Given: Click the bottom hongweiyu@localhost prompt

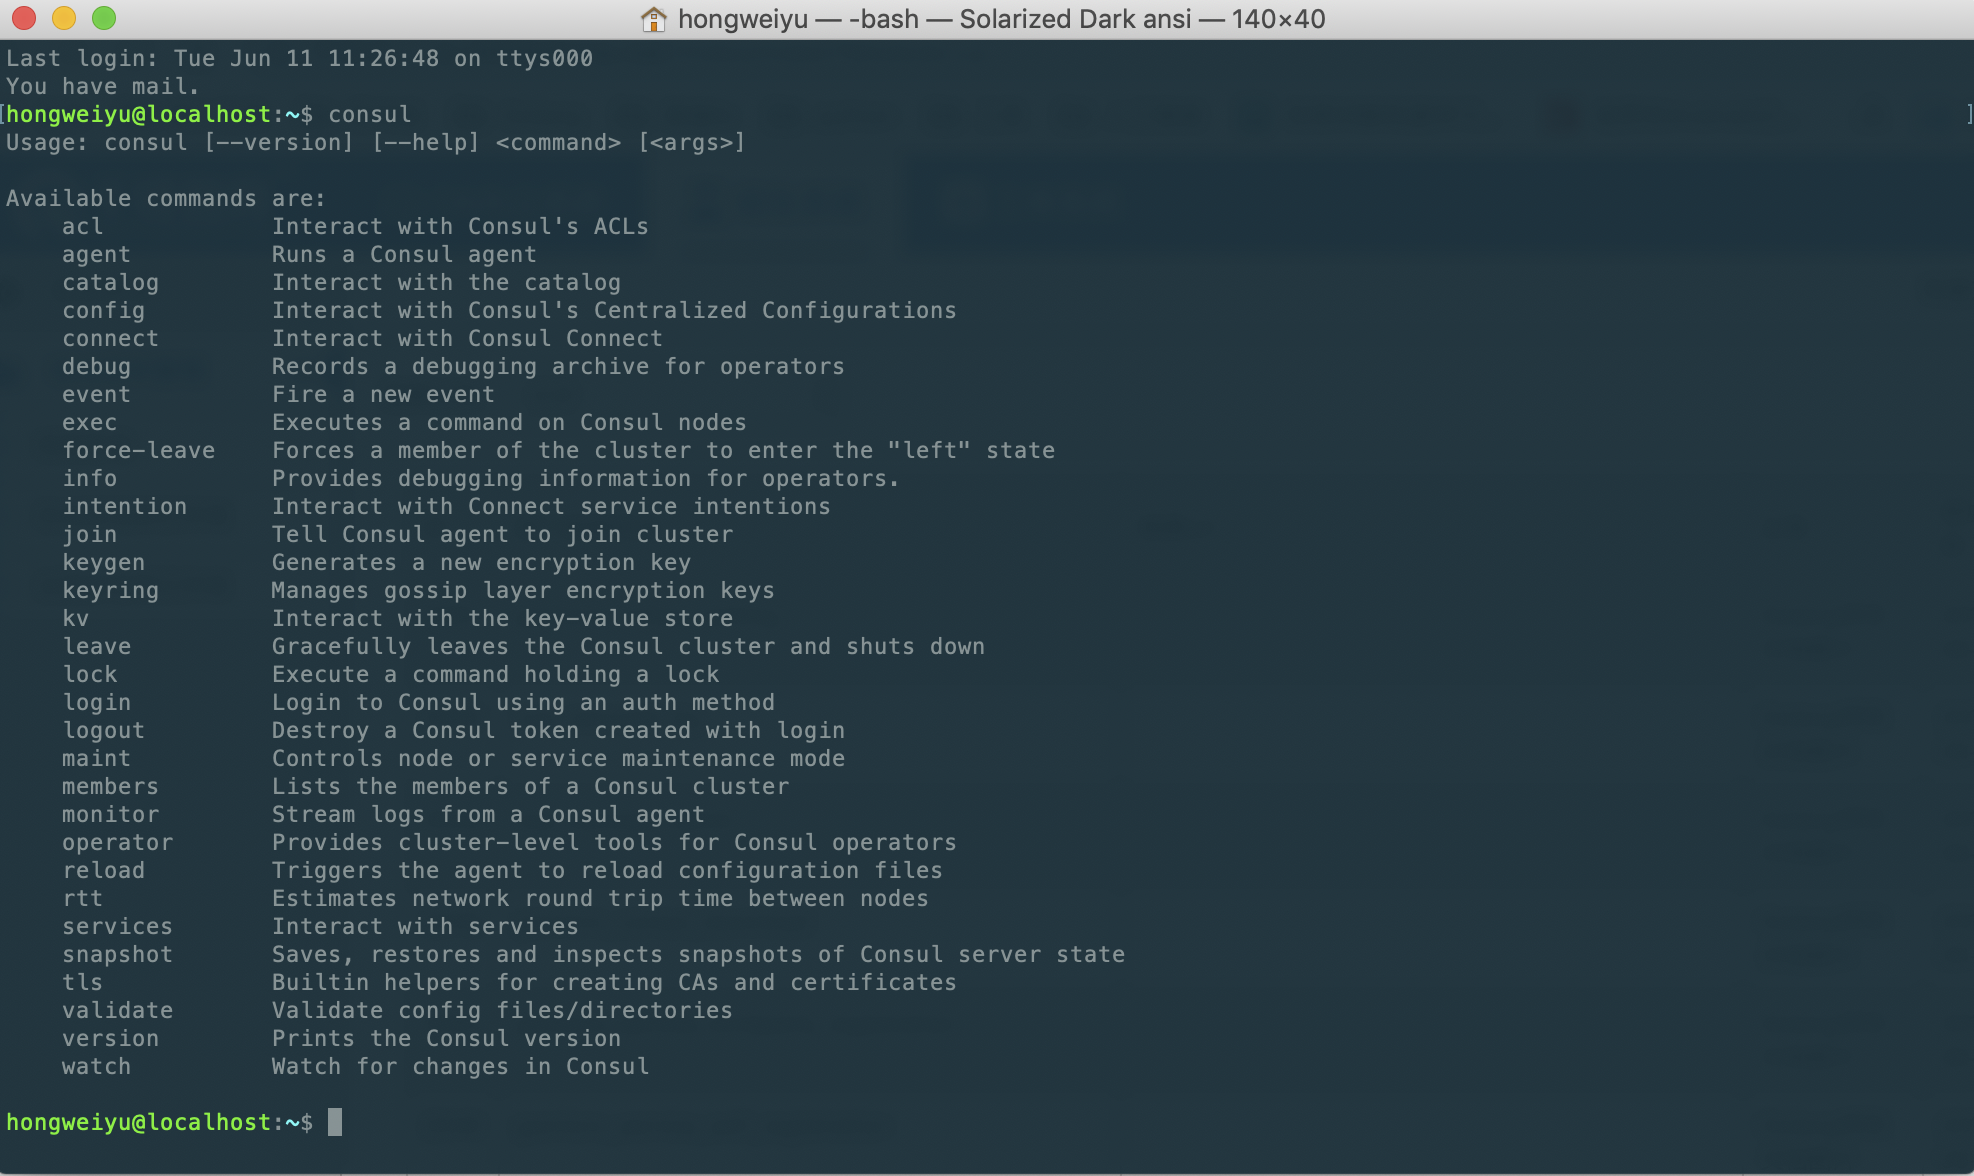Looking at the screenshot, I should pyautogui.click(x=138, y=1122).
